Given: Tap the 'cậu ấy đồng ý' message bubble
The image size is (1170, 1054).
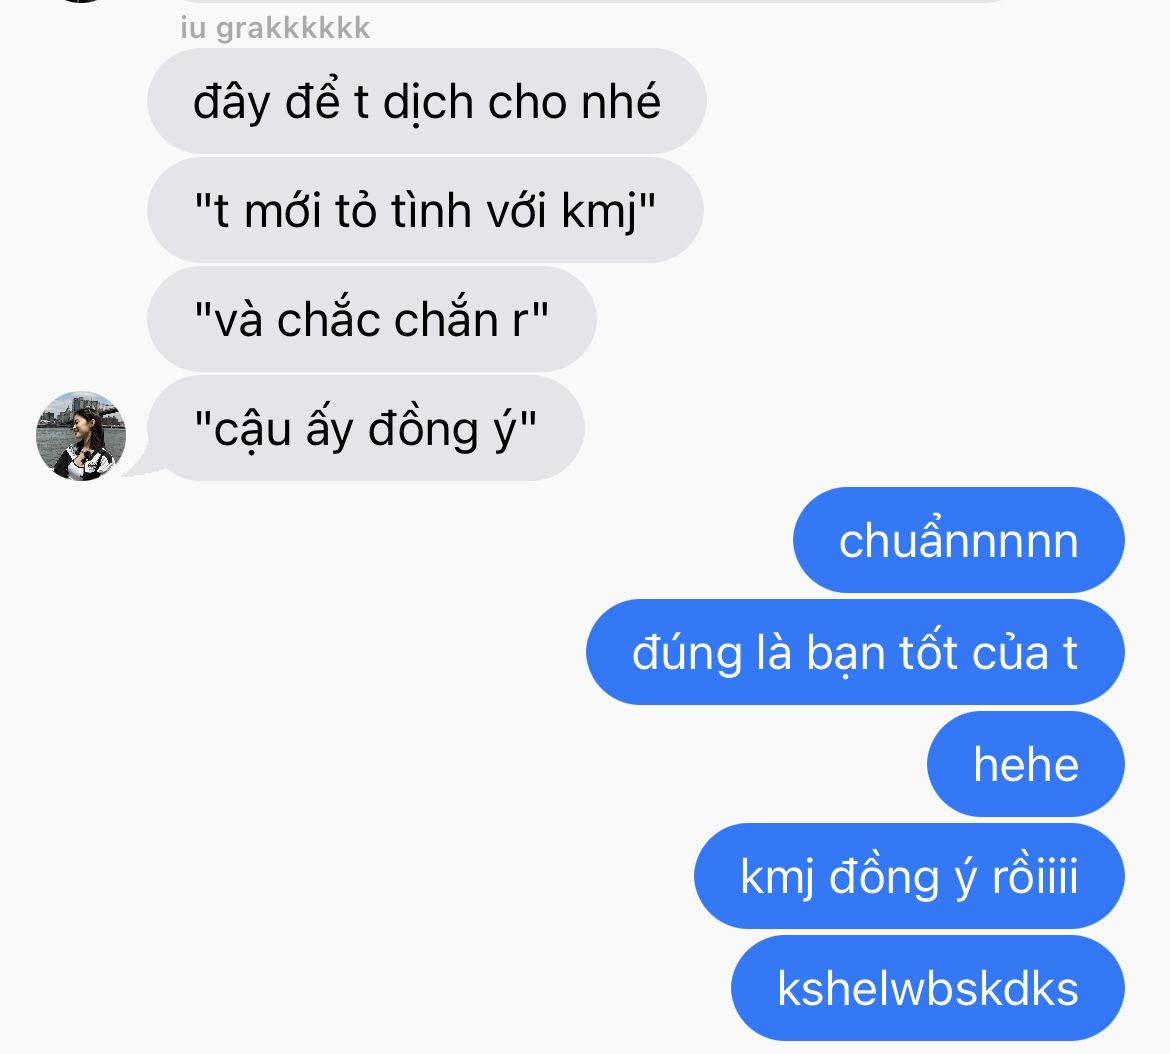Looking at the screenshot, I should pos(366,428).
